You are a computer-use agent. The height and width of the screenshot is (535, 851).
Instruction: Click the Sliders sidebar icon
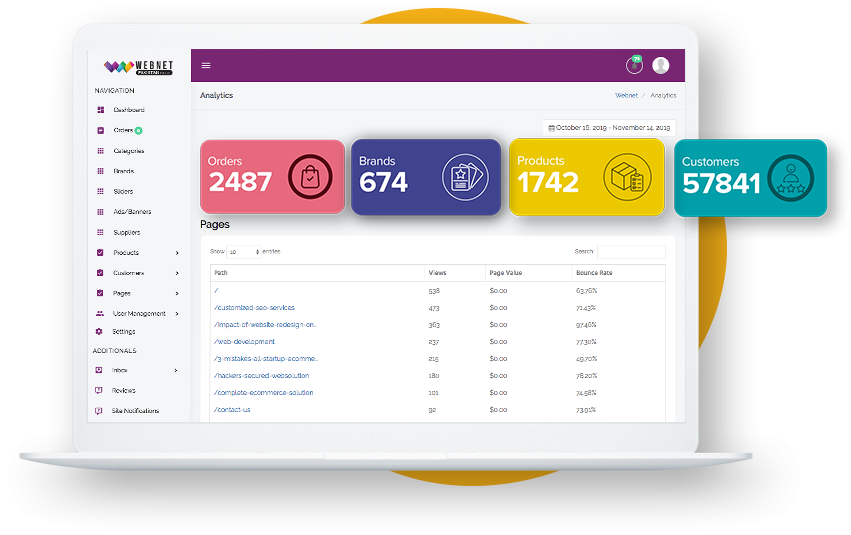pos(100,192)
